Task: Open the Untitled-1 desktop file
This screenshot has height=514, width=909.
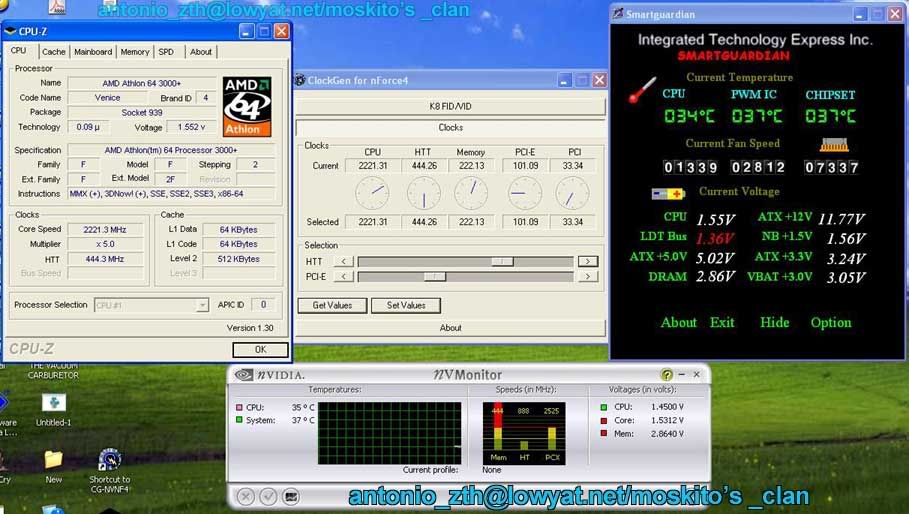Action: tap(53, 403)
